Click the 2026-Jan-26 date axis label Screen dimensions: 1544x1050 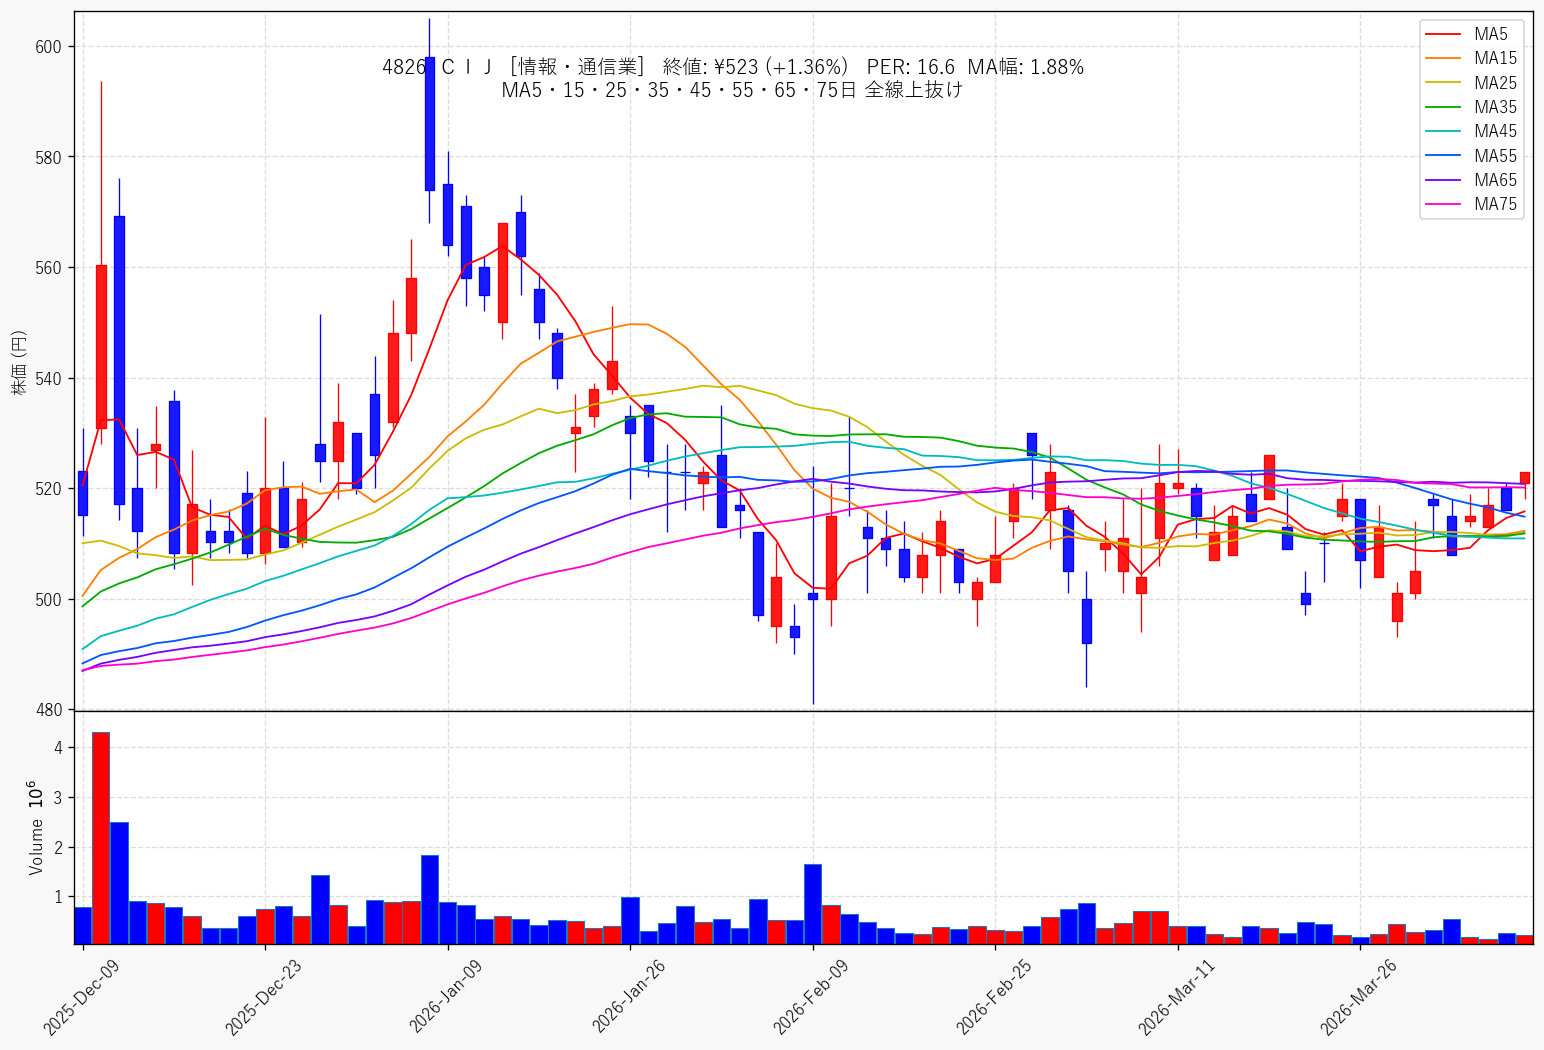(629, 997)
